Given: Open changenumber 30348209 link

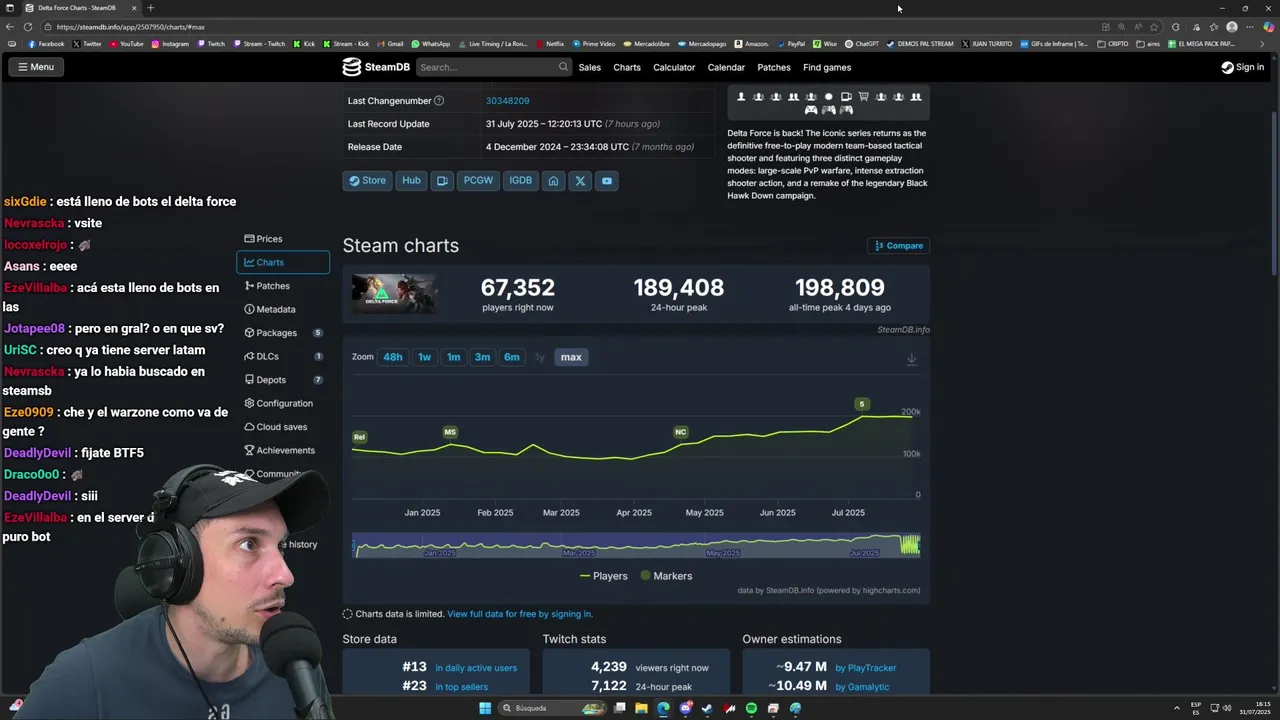Looking at the screenshot, I should 507,101.
